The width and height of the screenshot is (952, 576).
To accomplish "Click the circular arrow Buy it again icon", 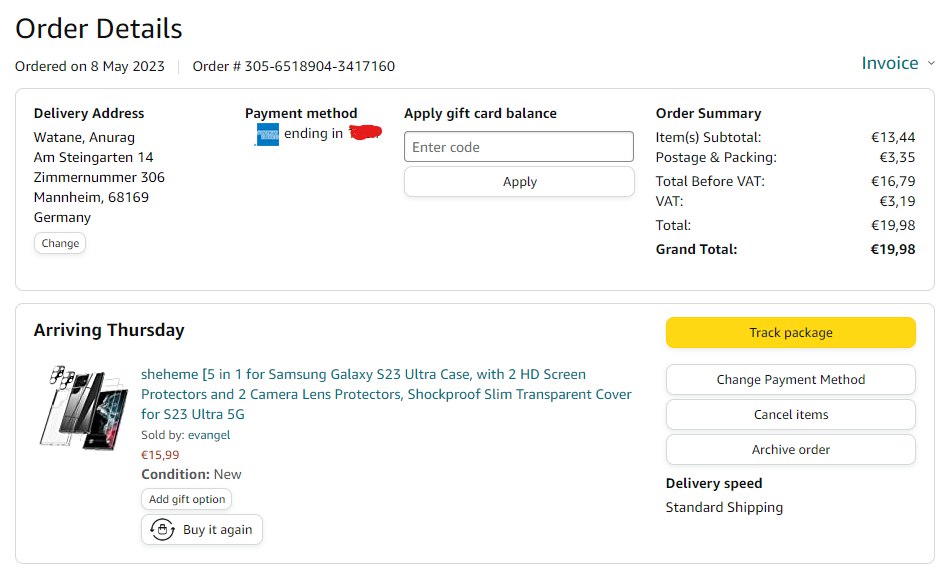I will 162,530.
